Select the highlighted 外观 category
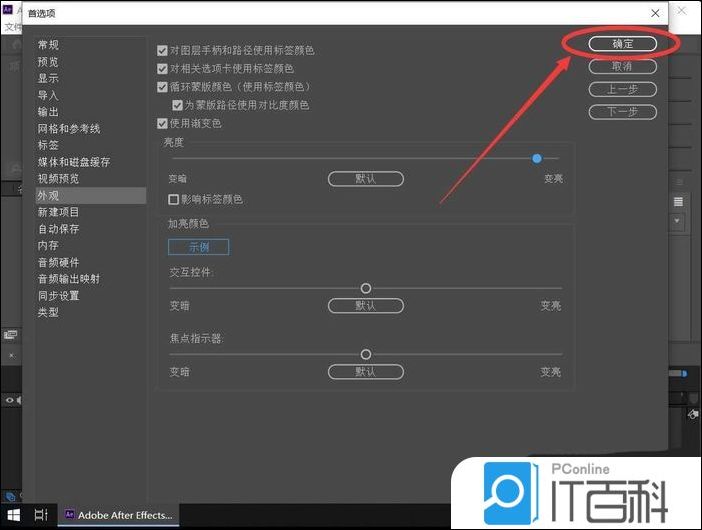 point(91,196)
